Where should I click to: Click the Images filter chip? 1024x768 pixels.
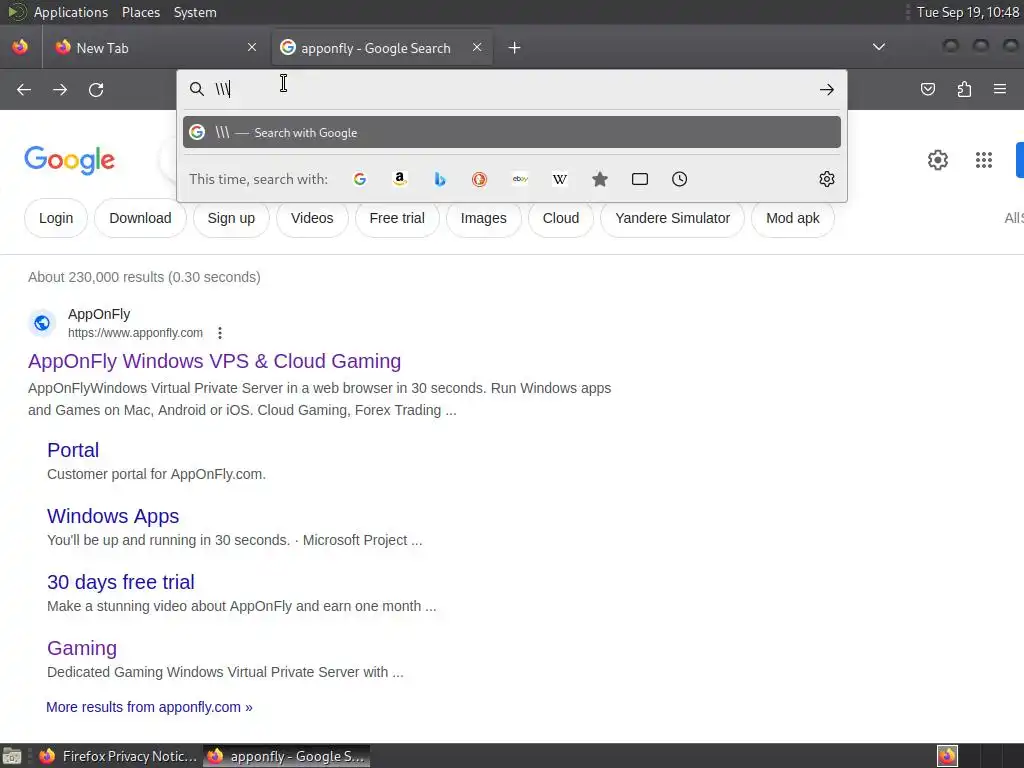(484, 218)
